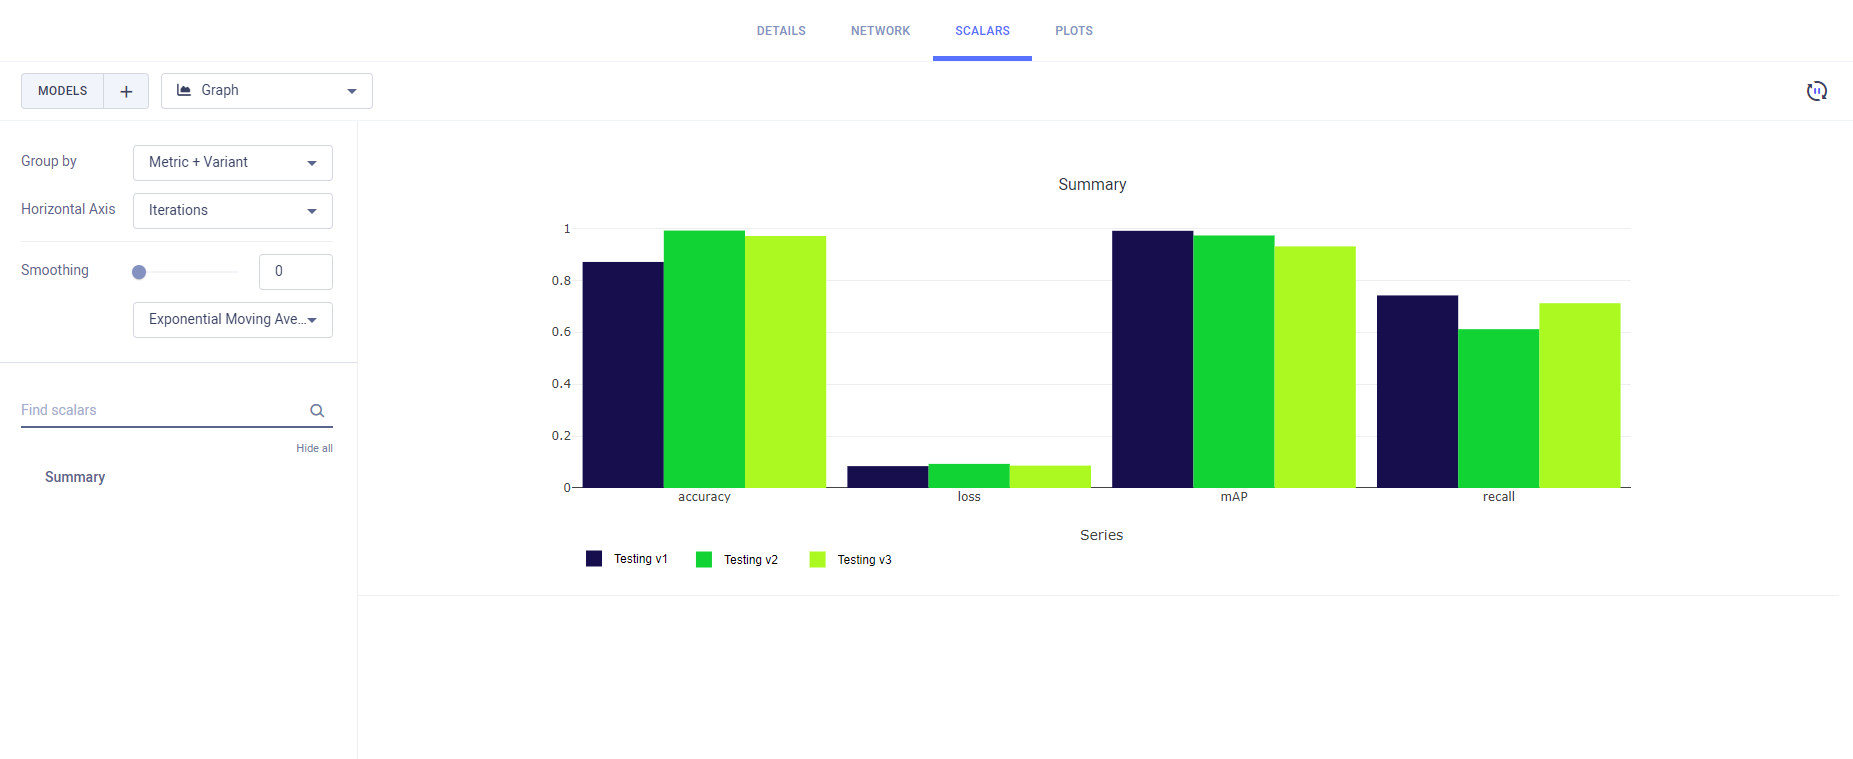Screen dimensions: 1853x759
Task: Expand the Group by Metric + Variant dropdown
Action: pos(232,163)
